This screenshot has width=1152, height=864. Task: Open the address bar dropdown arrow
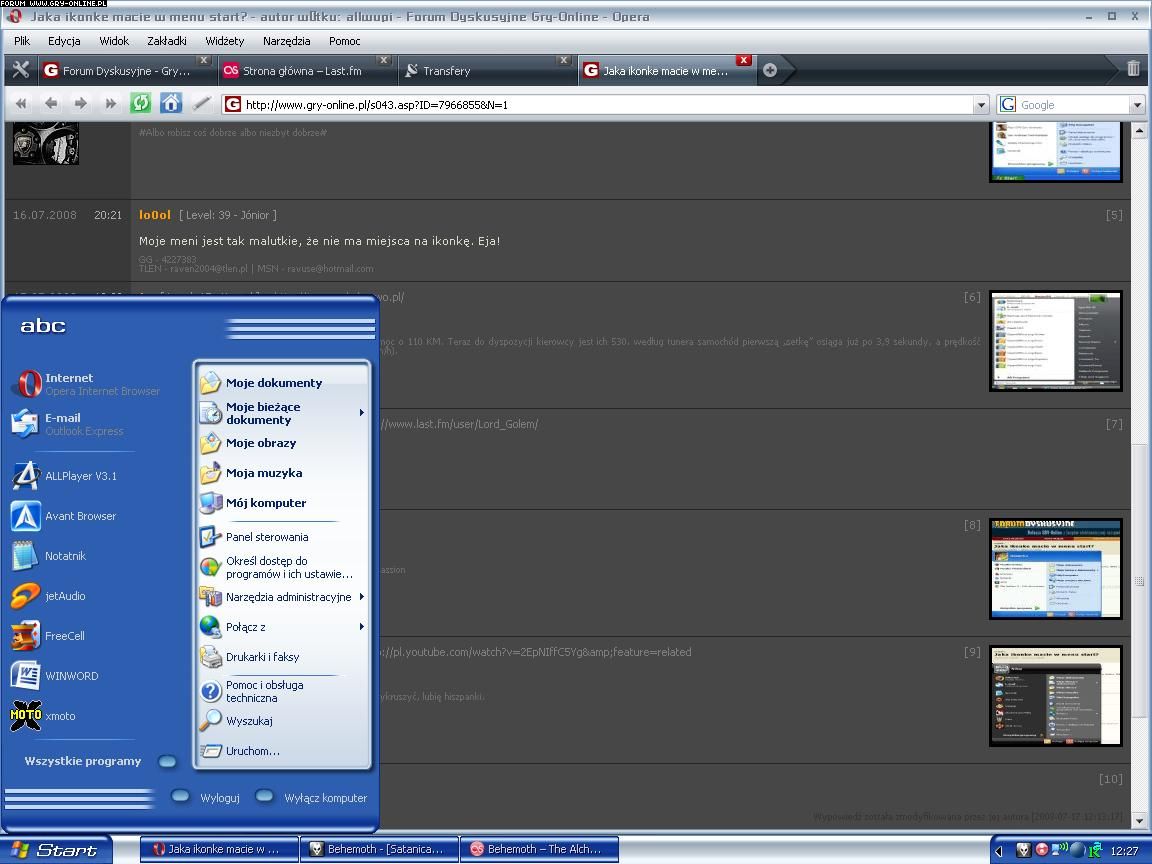(980, 104)
